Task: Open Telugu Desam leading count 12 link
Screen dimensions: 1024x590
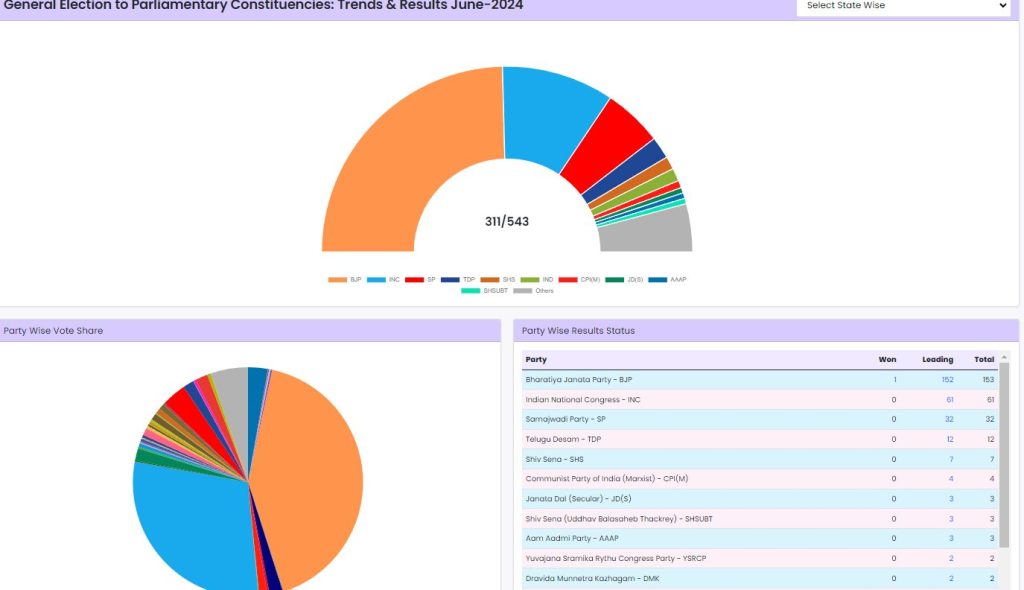Action: click(949, 439)
